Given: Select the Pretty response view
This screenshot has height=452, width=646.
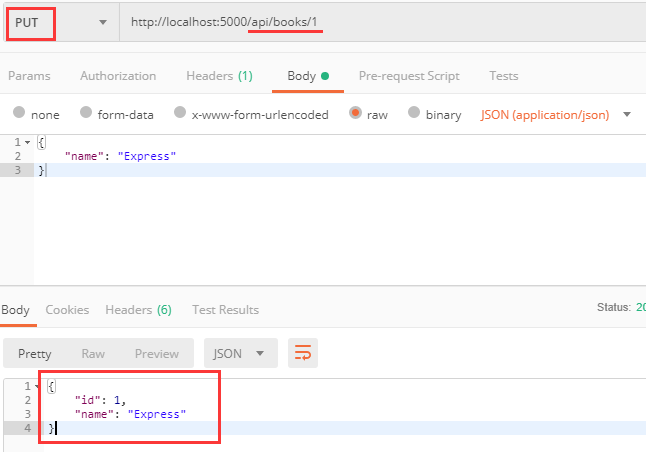Looking at the screenshot, I should coord(35,354).
